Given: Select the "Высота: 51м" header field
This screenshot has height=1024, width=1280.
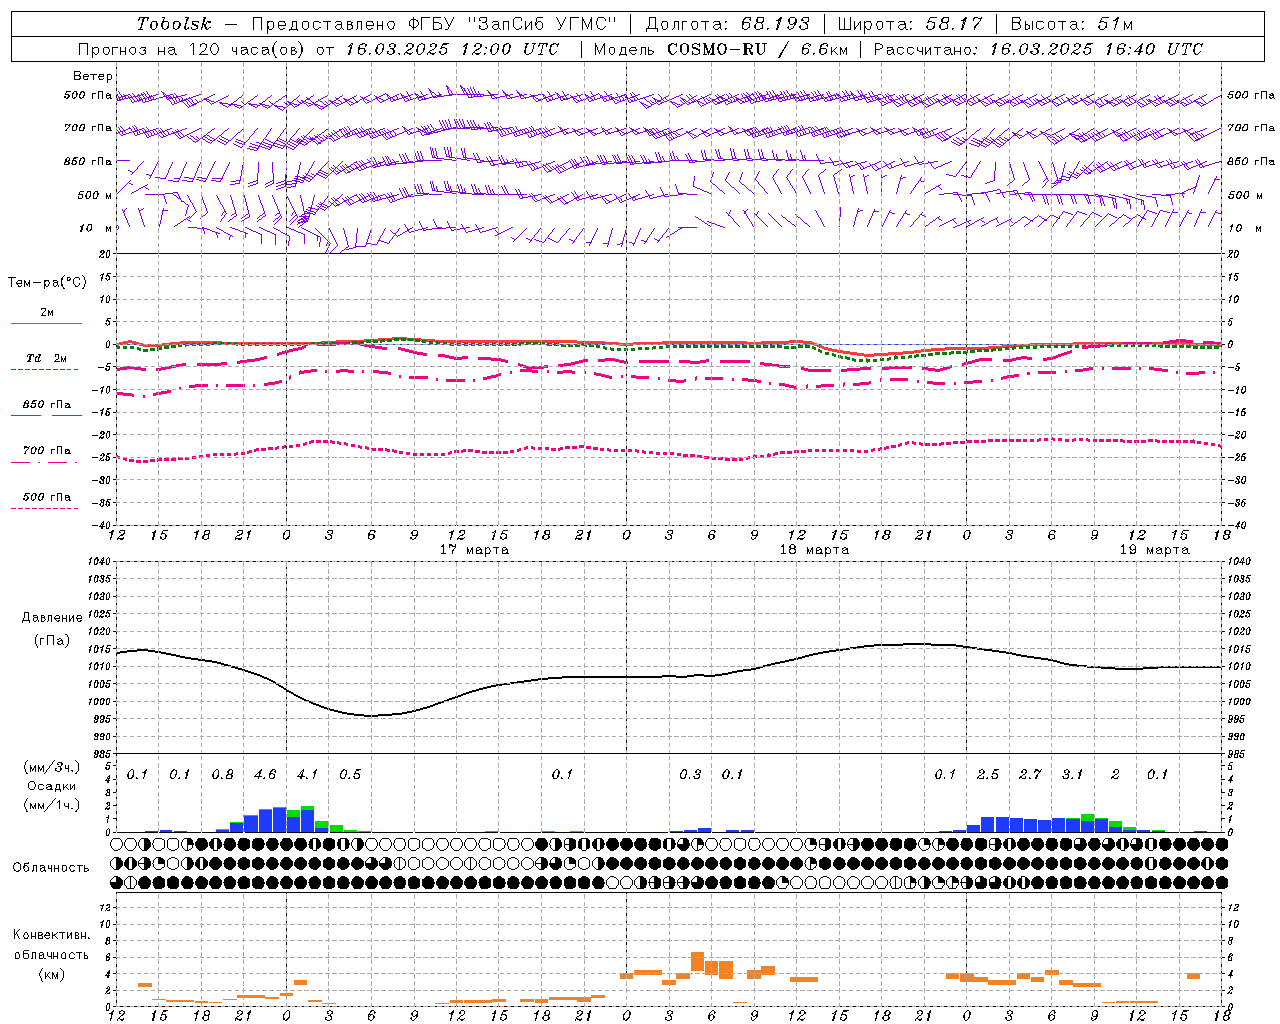Looking at the screenshot, I should (1071, 24).
